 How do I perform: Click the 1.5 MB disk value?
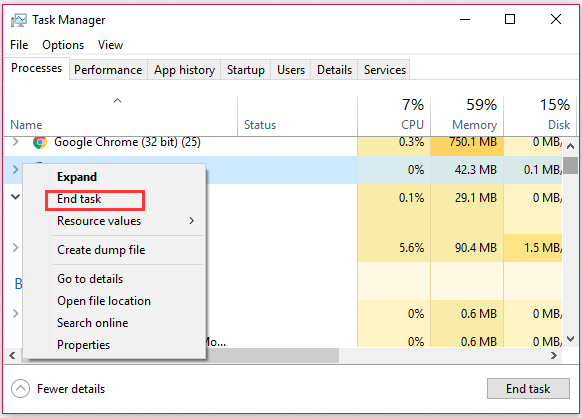(x=543, y=248)
